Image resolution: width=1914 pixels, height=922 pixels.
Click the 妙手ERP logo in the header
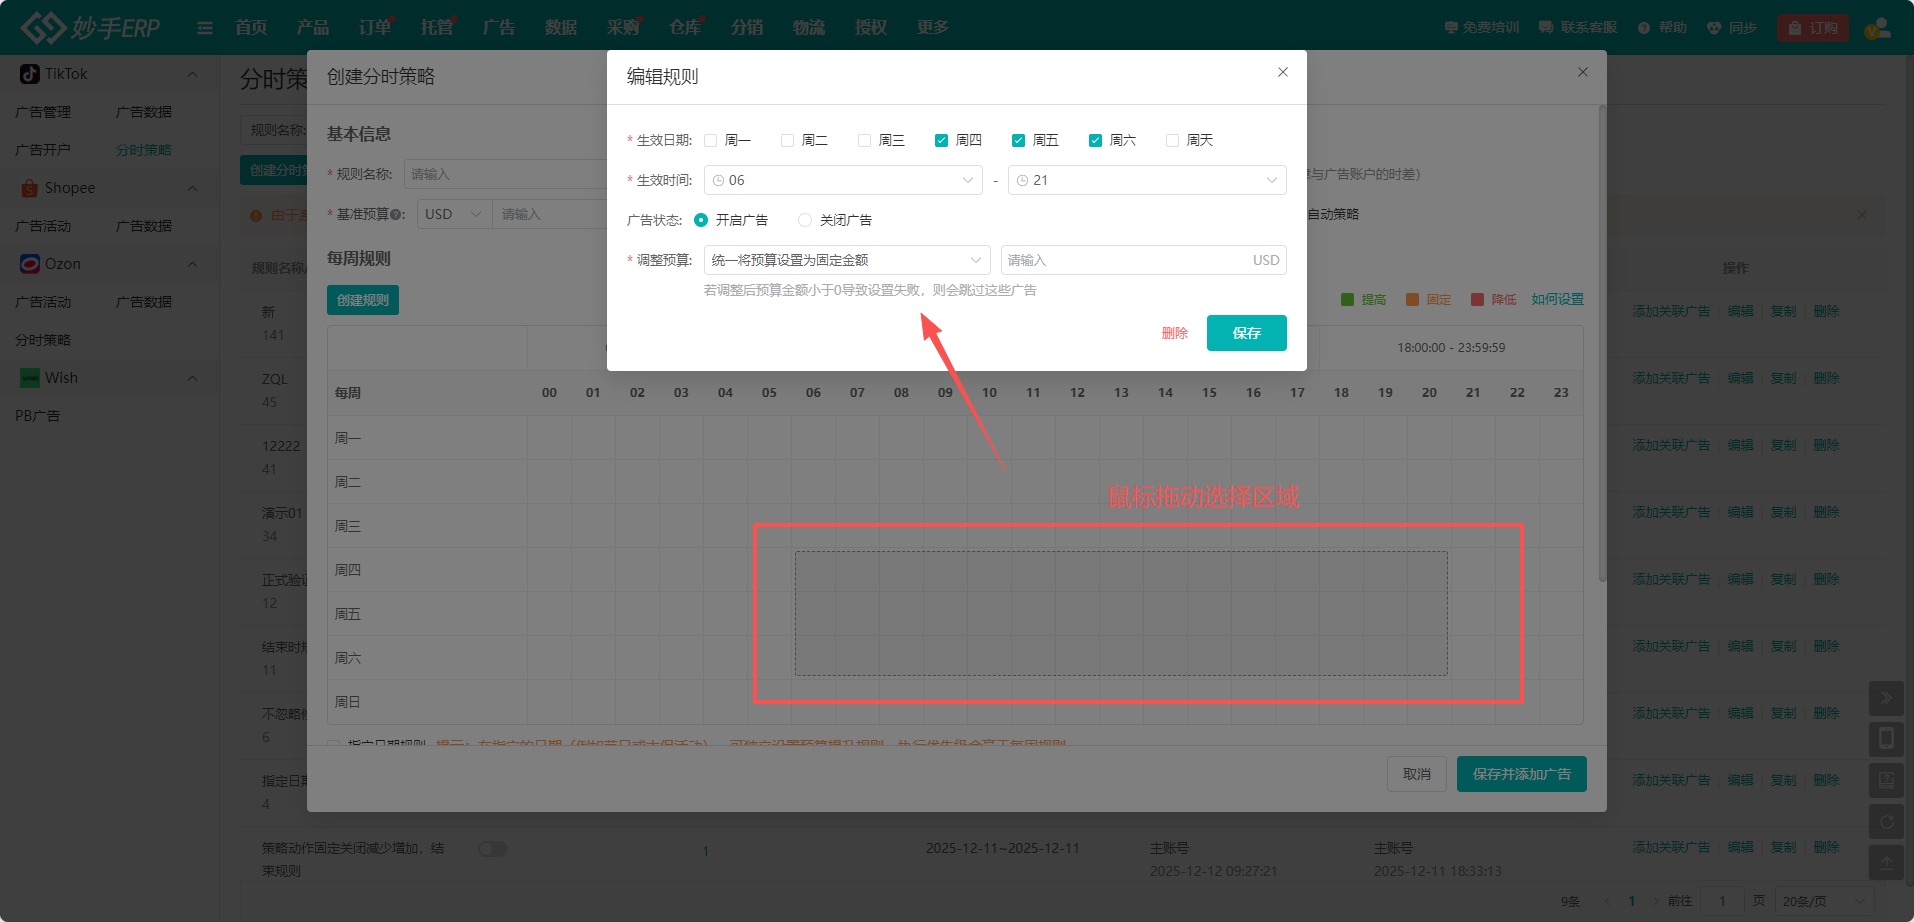(91, 27)
